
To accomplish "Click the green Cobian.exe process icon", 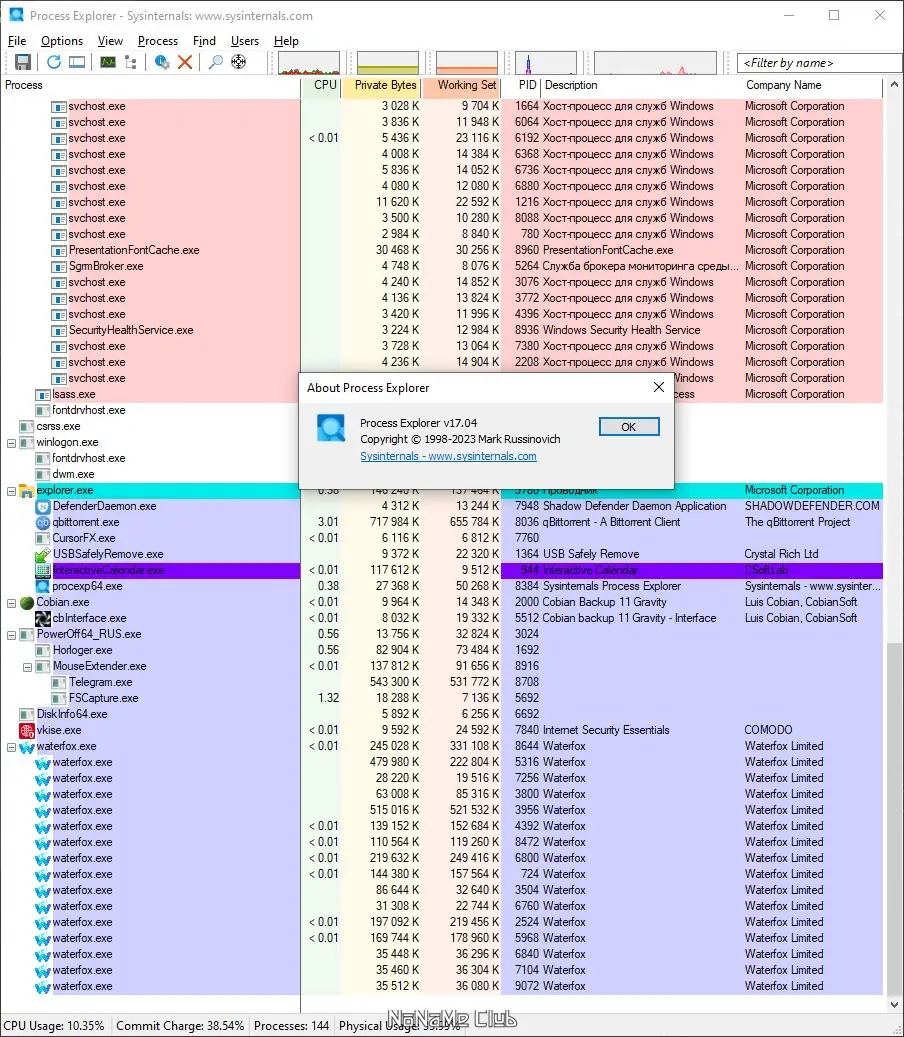I will 26,602.
